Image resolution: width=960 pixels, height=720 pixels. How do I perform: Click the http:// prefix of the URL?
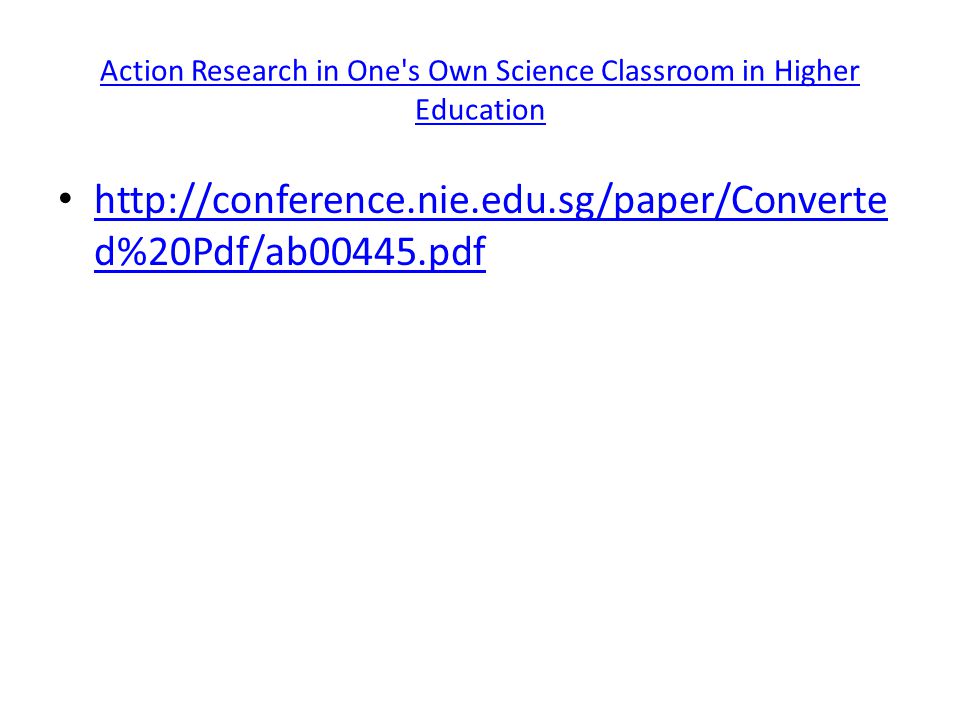(x=152, y=200)
